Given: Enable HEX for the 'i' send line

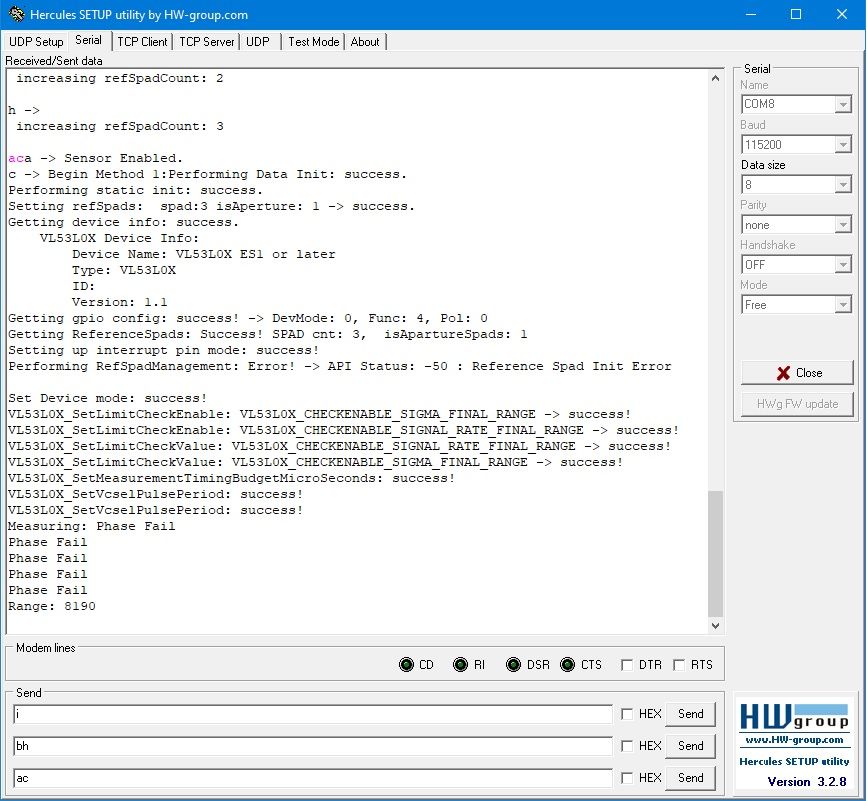Looking at the screenshot, I should pos(626,714).
